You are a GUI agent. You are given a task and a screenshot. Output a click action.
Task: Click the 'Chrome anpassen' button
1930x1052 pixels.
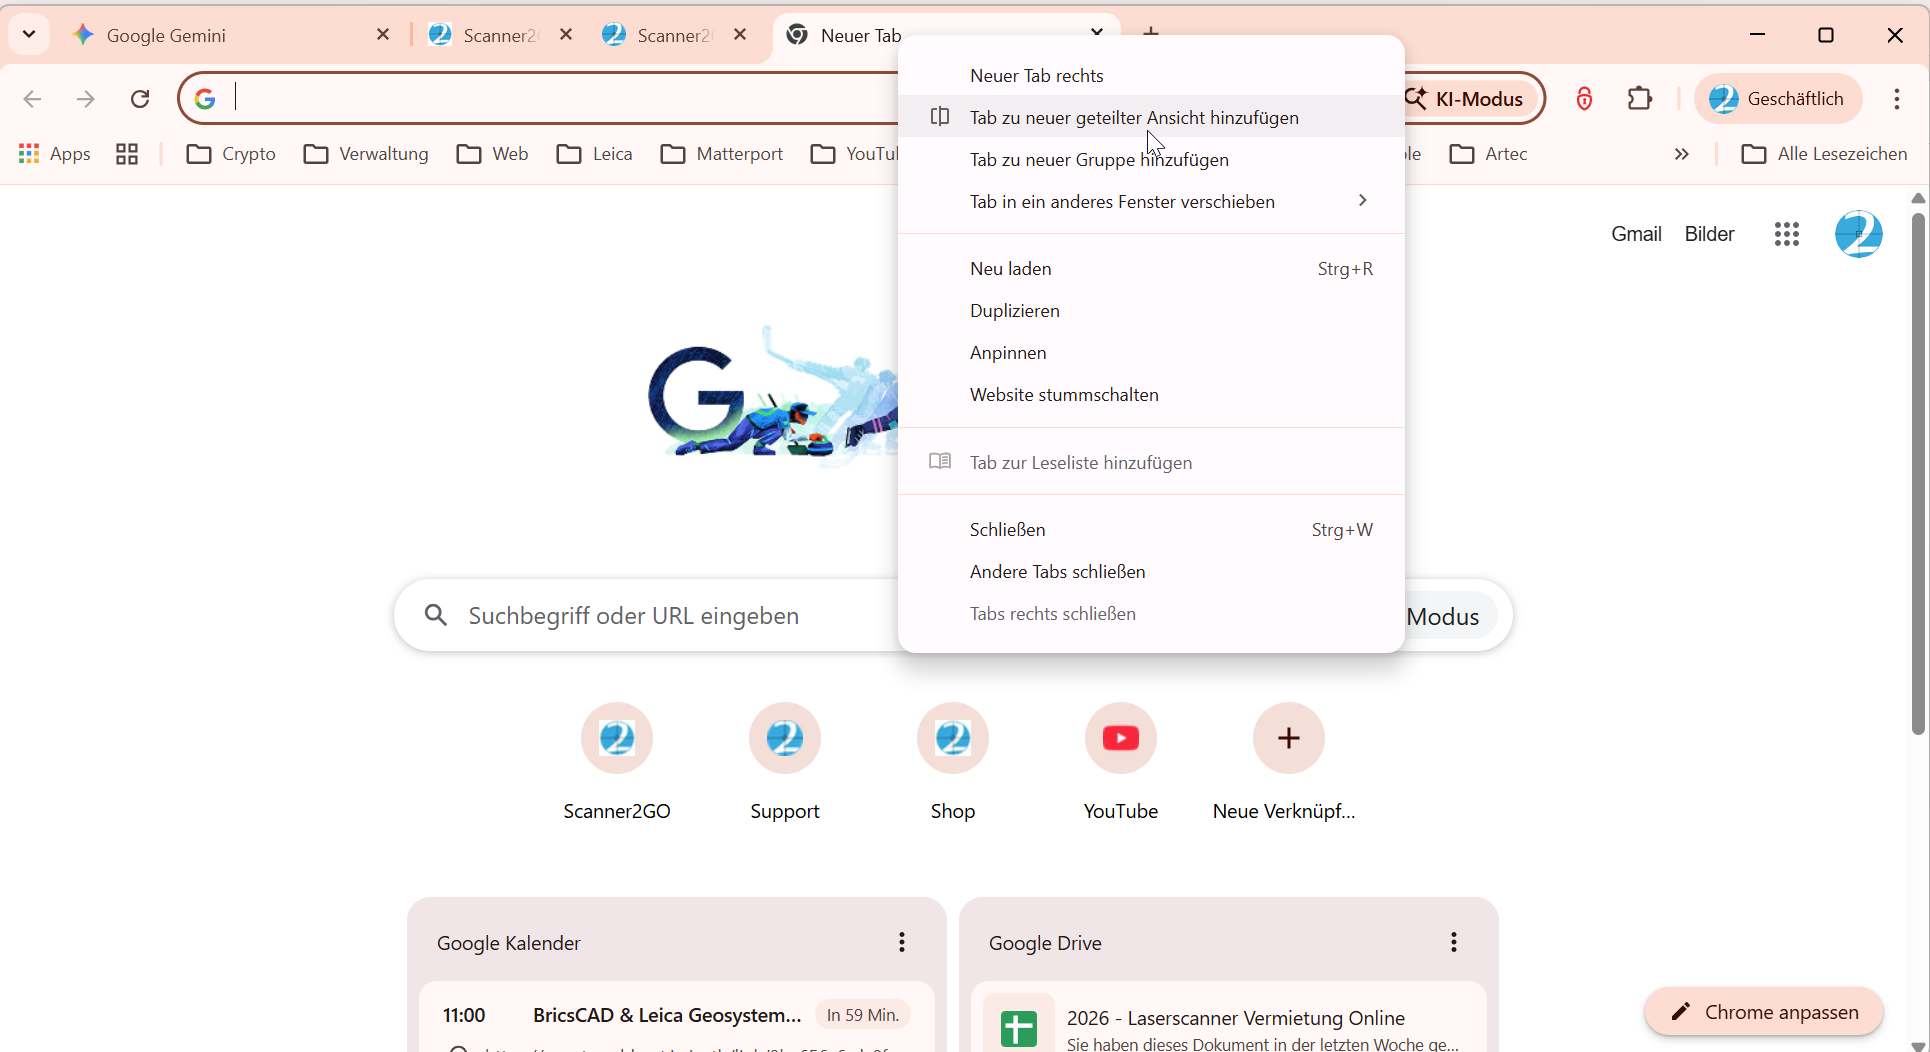tap(1764, 1012)
